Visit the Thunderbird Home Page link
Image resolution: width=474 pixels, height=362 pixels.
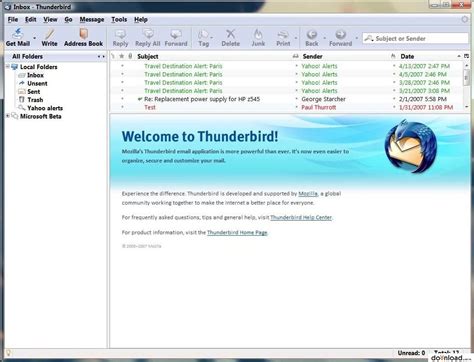[237, 233]
